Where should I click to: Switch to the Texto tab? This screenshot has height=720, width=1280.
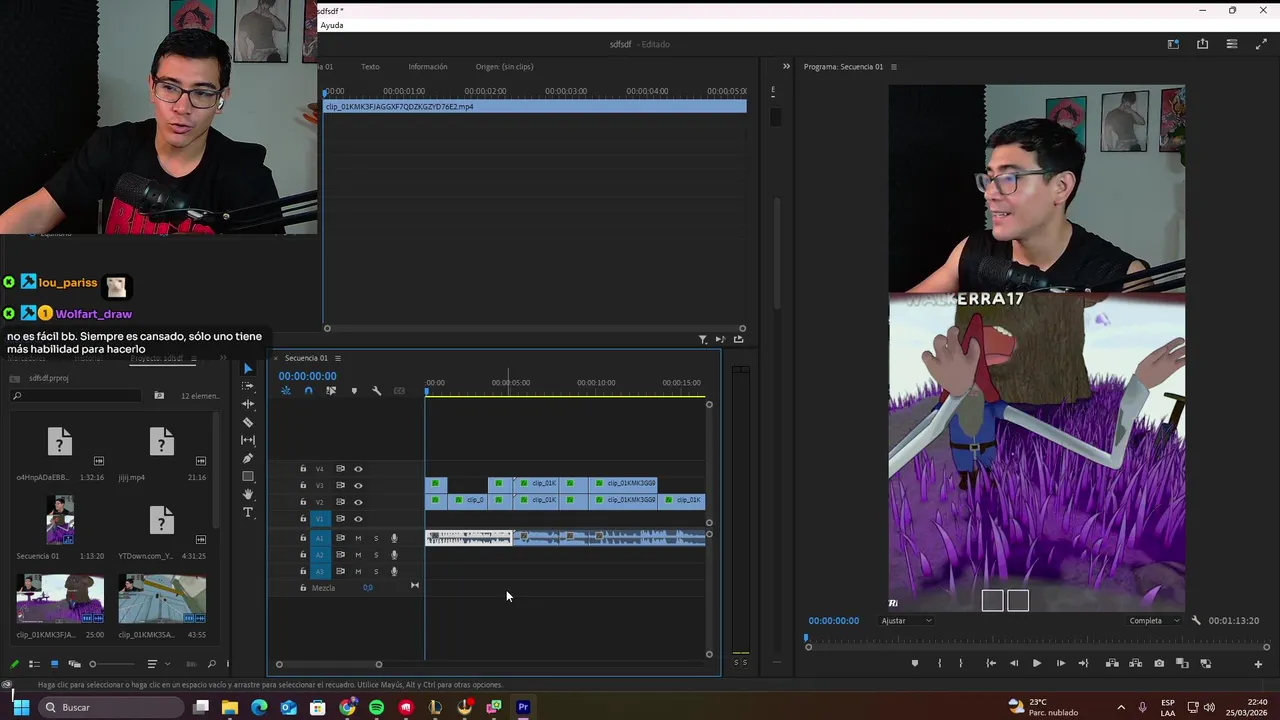[370, 67]
